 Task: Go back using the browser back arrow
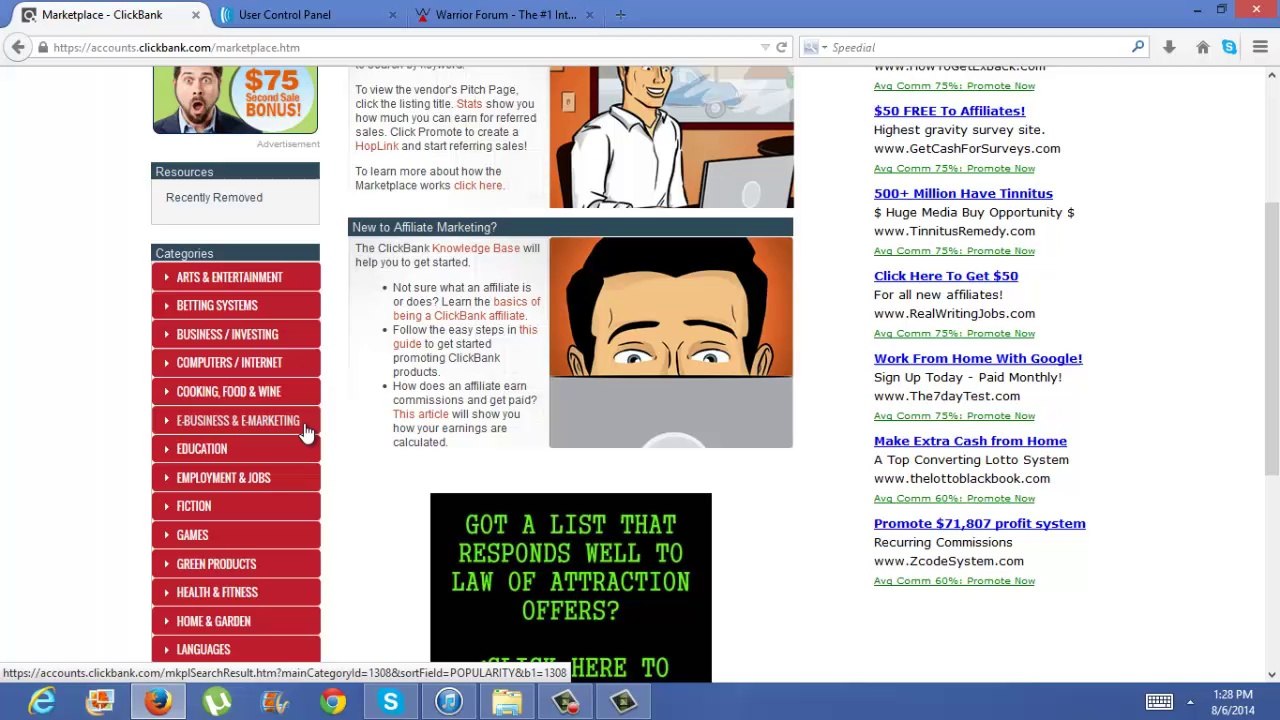click(x=18, y=47)
